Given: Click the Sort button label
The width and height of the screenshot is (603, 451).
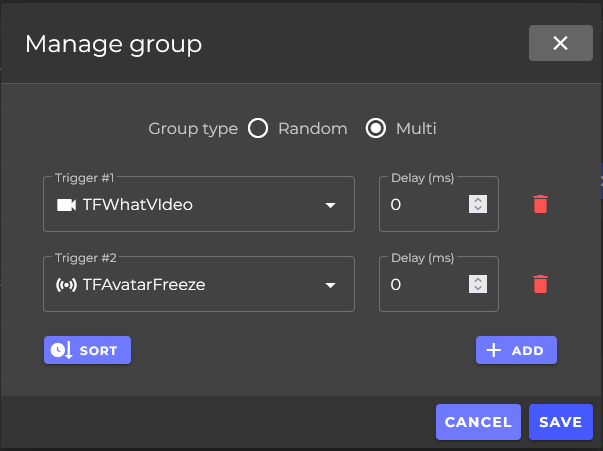Looking at the screenshot, I should (x=99, y=350).
